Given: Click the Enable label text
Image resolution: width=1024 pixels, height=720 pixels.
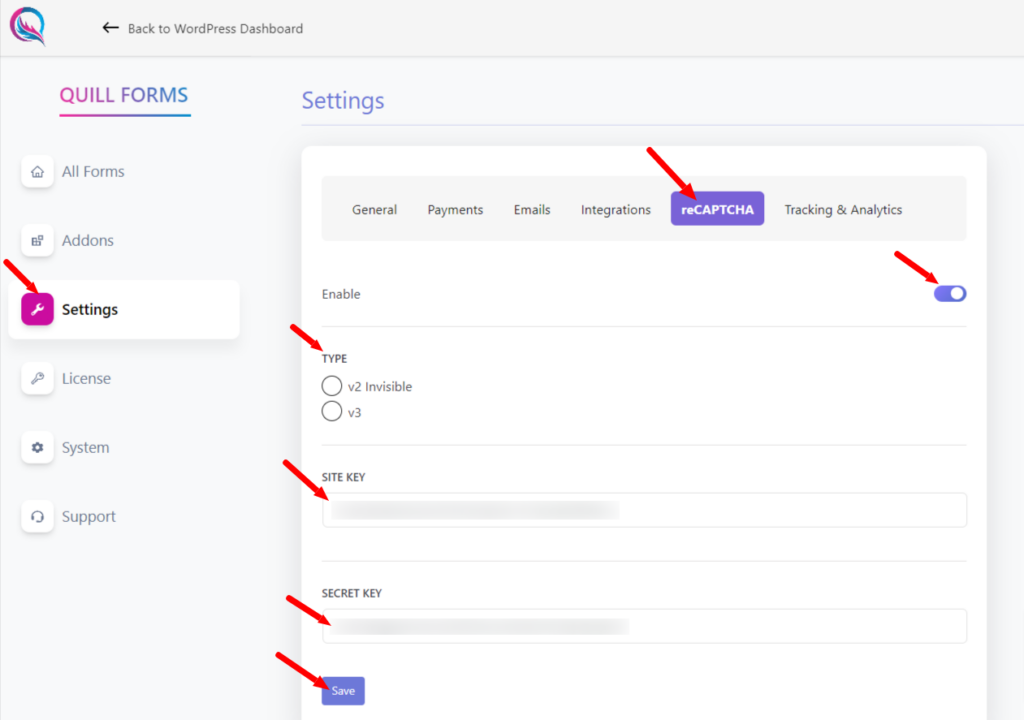Looking at the screenshot, I should [x=341, y=294].
